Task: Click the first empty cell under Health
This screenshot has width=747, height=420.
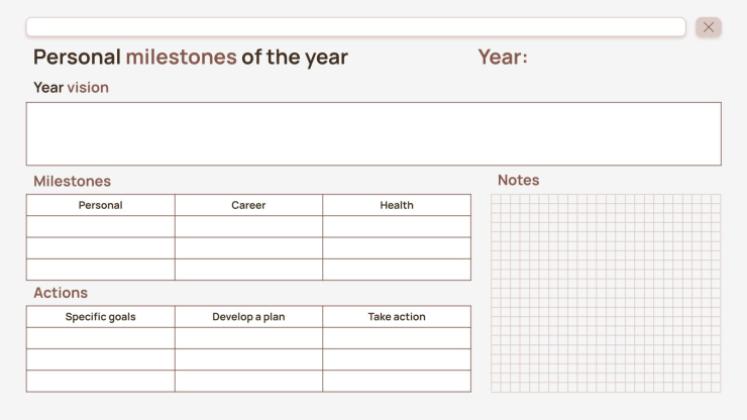Action: tap(396, 227)
